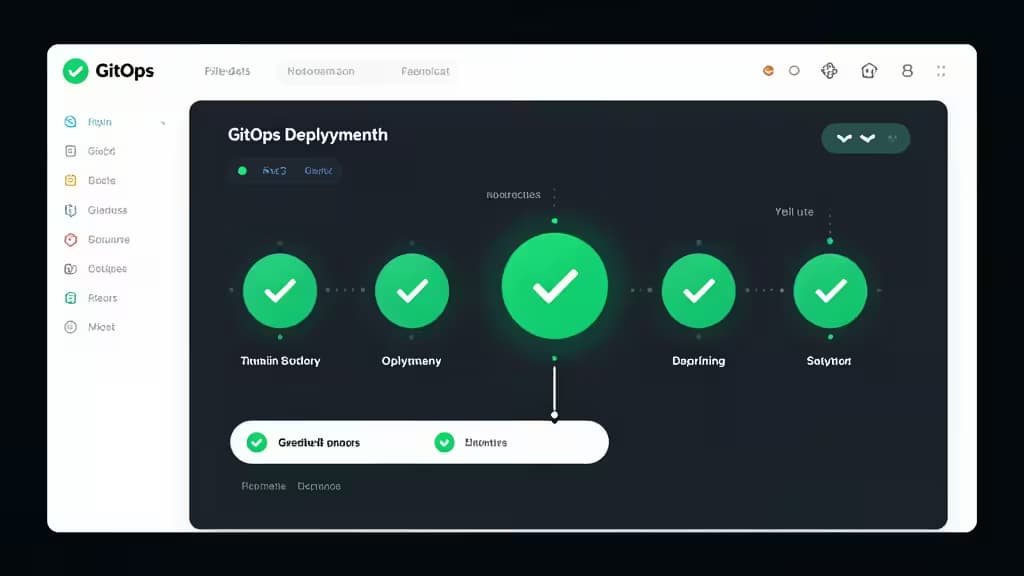Click the white connector handle above status bar
1024x576 pixels.
point(554,415)
